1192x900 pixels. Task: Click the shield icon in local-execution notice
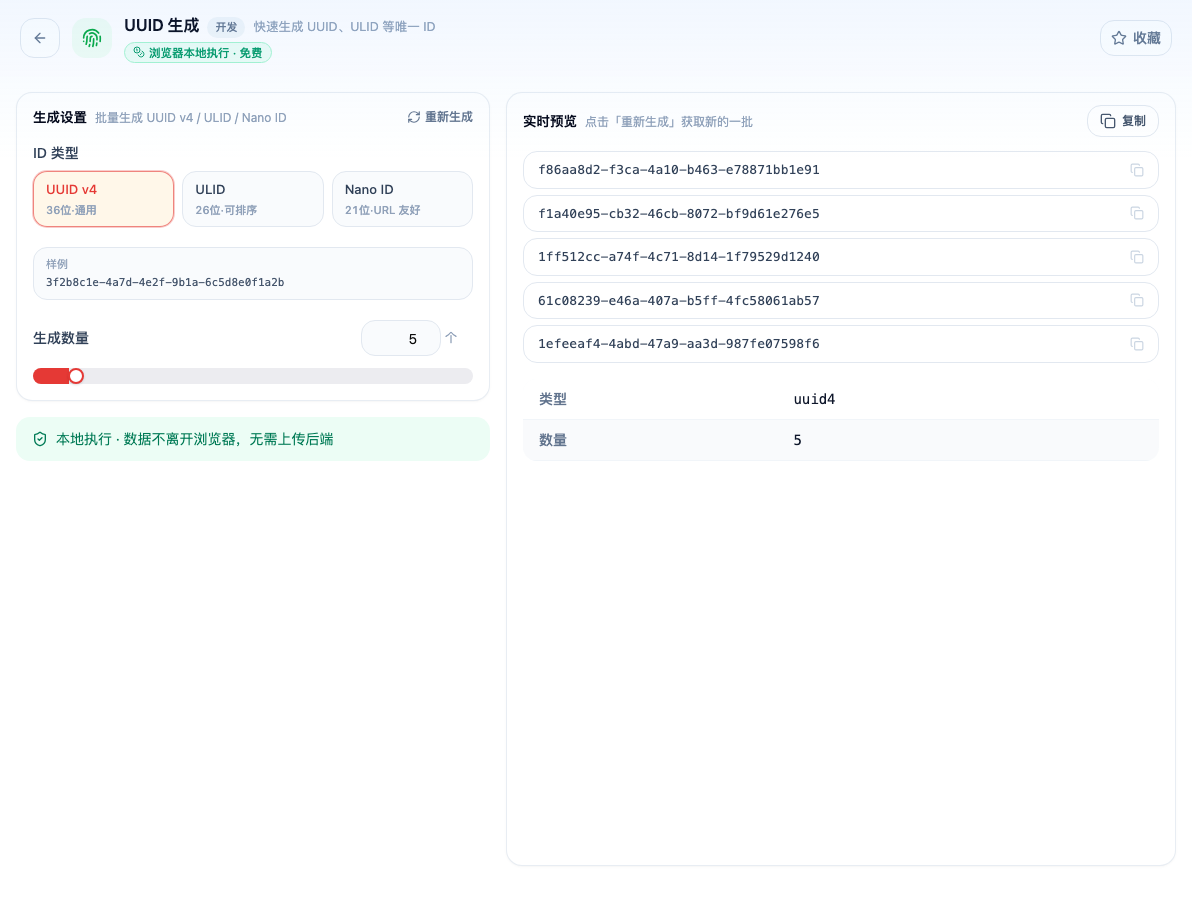pyautogui.click(x=40, y=439)
